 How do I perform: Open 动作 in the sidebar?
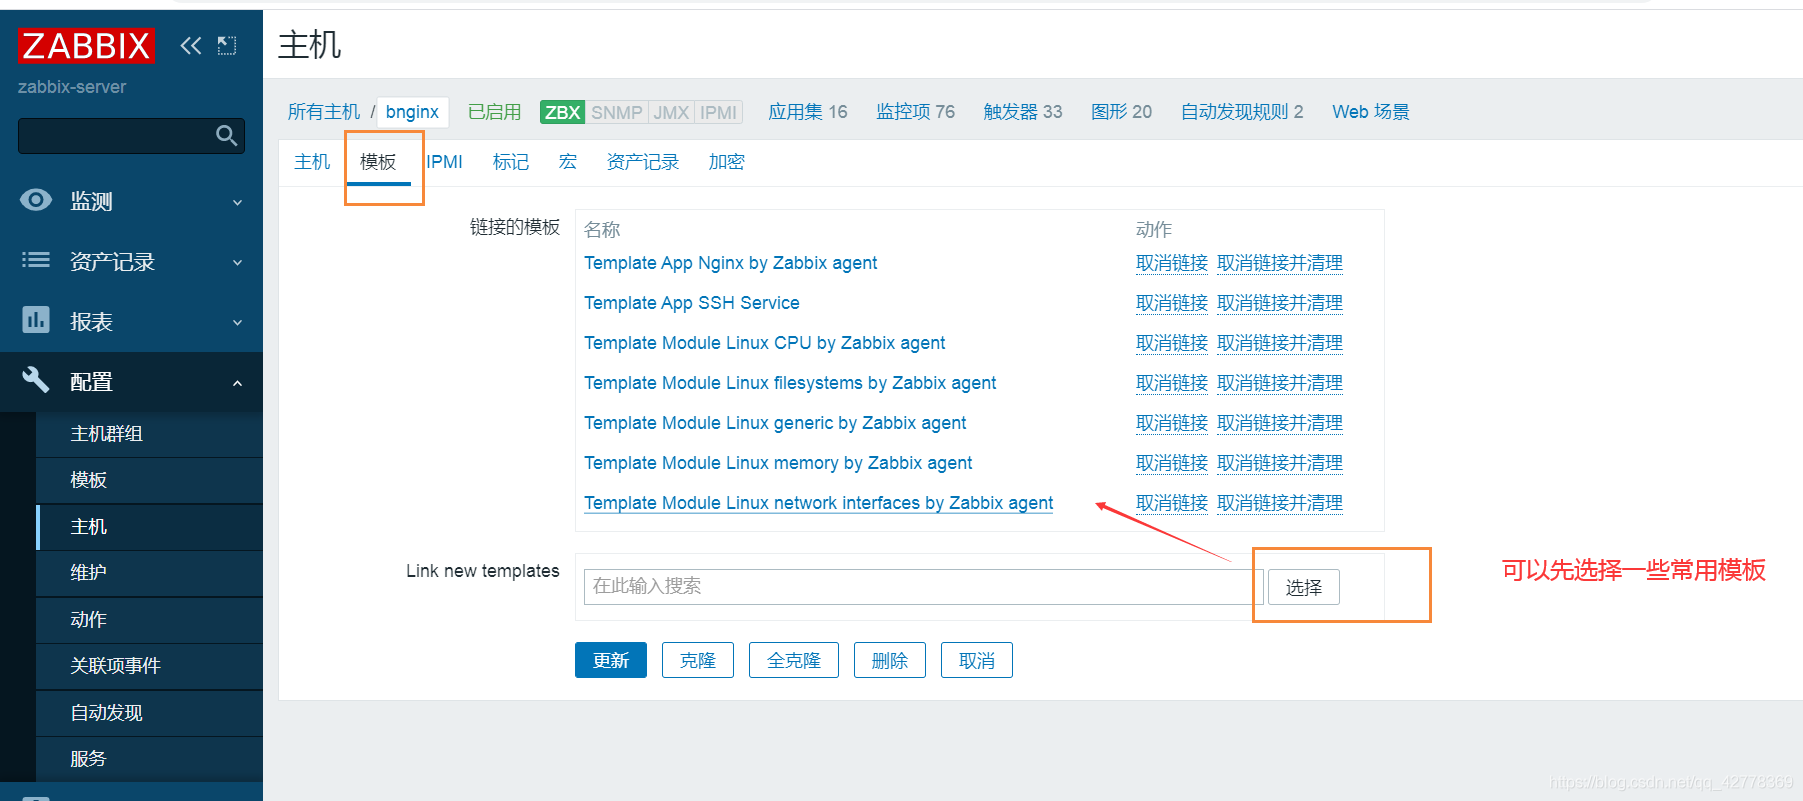pyautogui.click(x=150, y=620)
